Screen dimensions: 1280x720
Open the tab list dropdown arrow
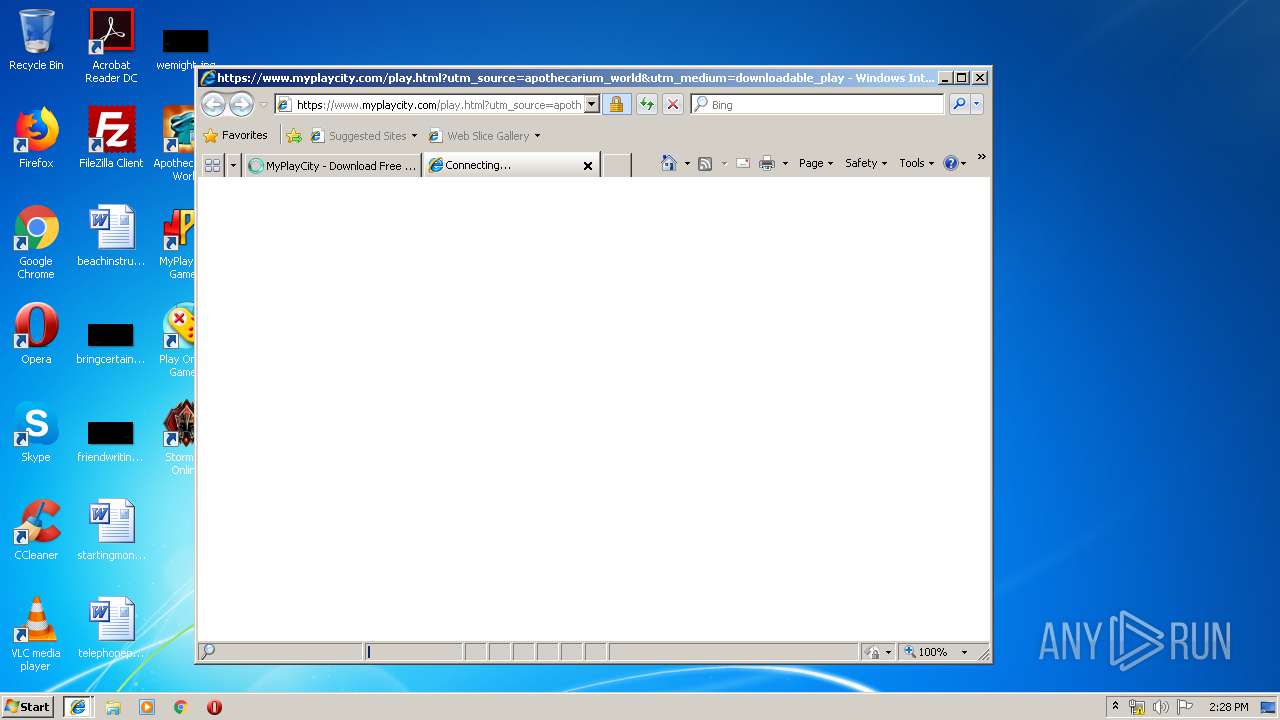[234, 166]
